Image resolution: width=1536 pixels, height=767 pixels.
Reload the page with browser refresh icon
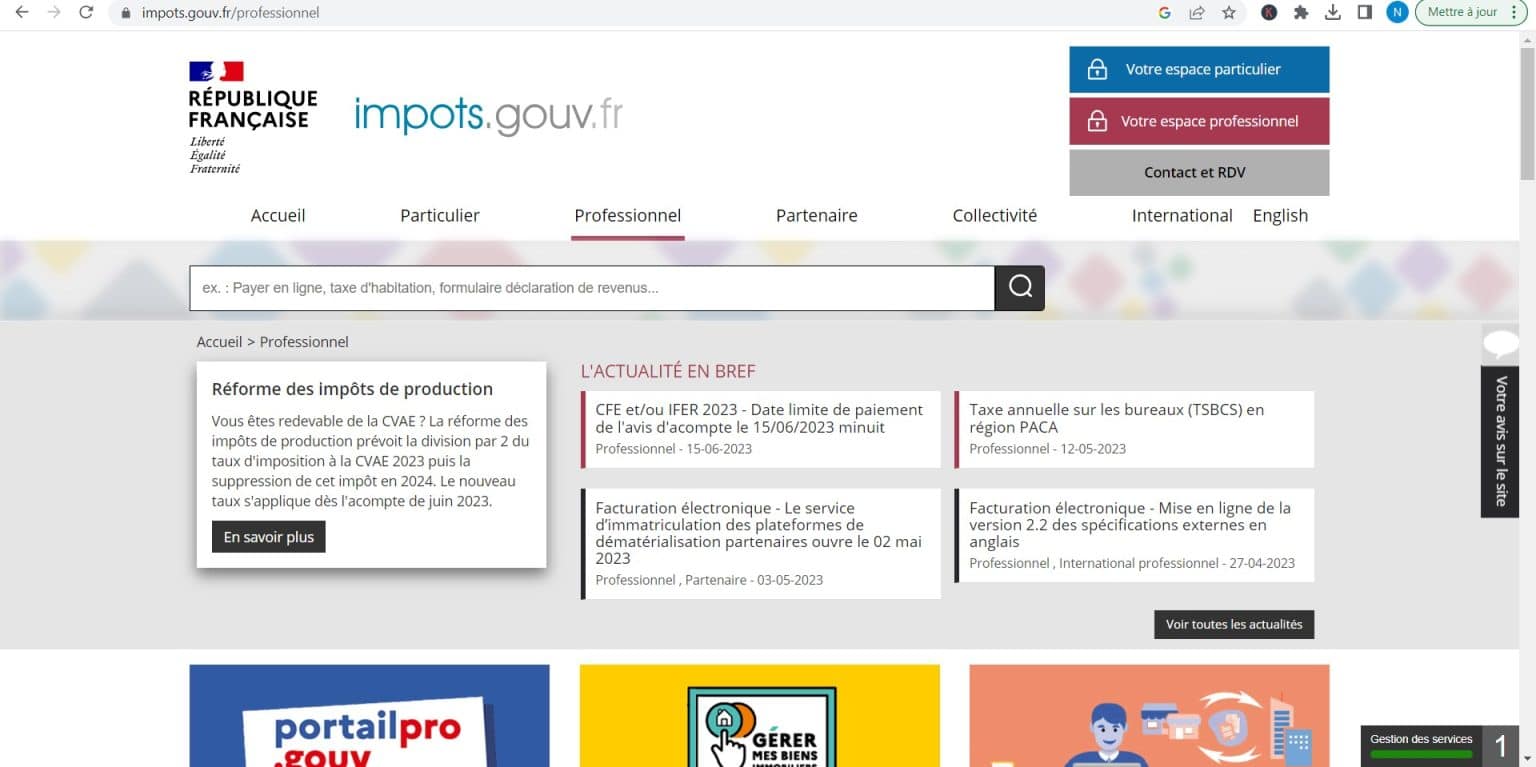pyautogui.click(x=86, y=13)
